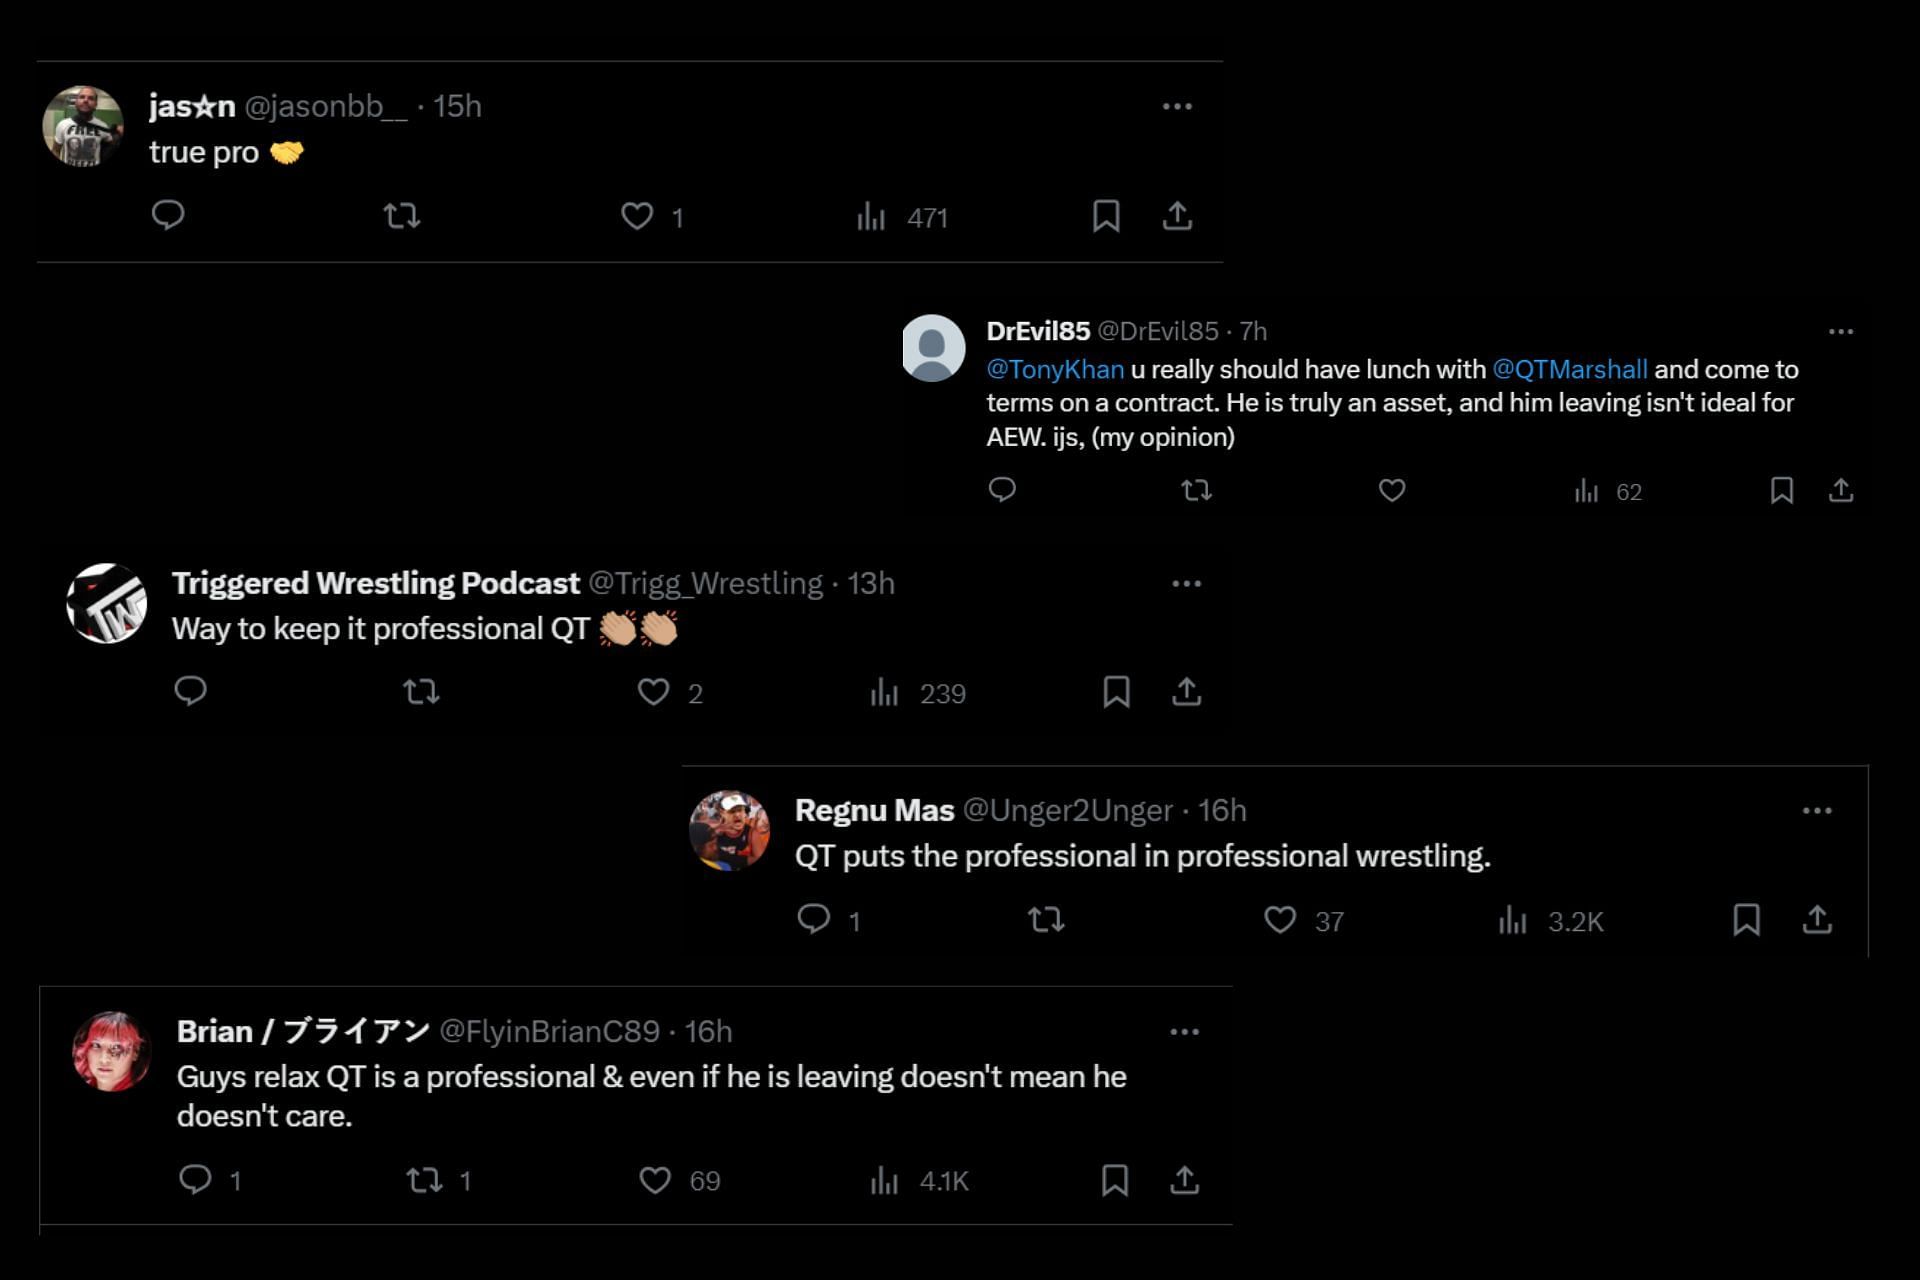This screenshot has width=1920, height=1280.
Task: Bookmark the Regnu Mas tweet
Action: click(x=1746, y=919)
